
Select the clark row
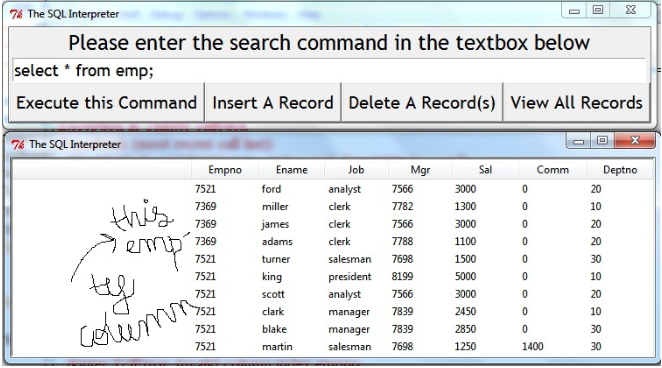333,311
